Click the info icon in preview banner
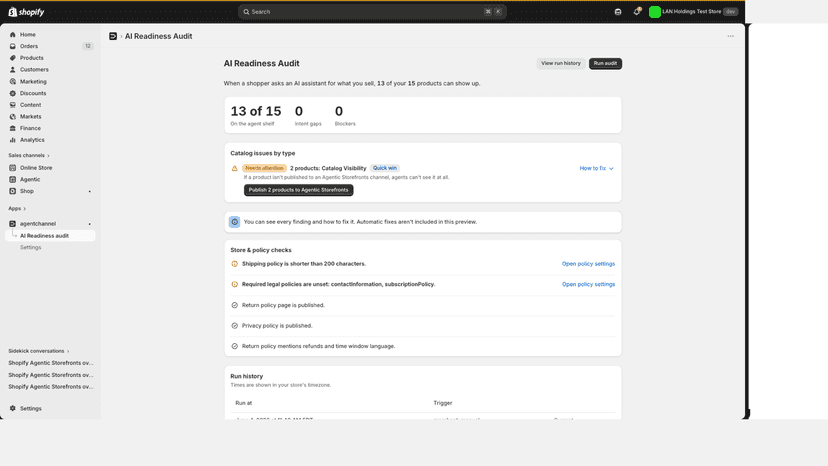The width and height of the screenshot is (828, 466). [x=234, y=222]
